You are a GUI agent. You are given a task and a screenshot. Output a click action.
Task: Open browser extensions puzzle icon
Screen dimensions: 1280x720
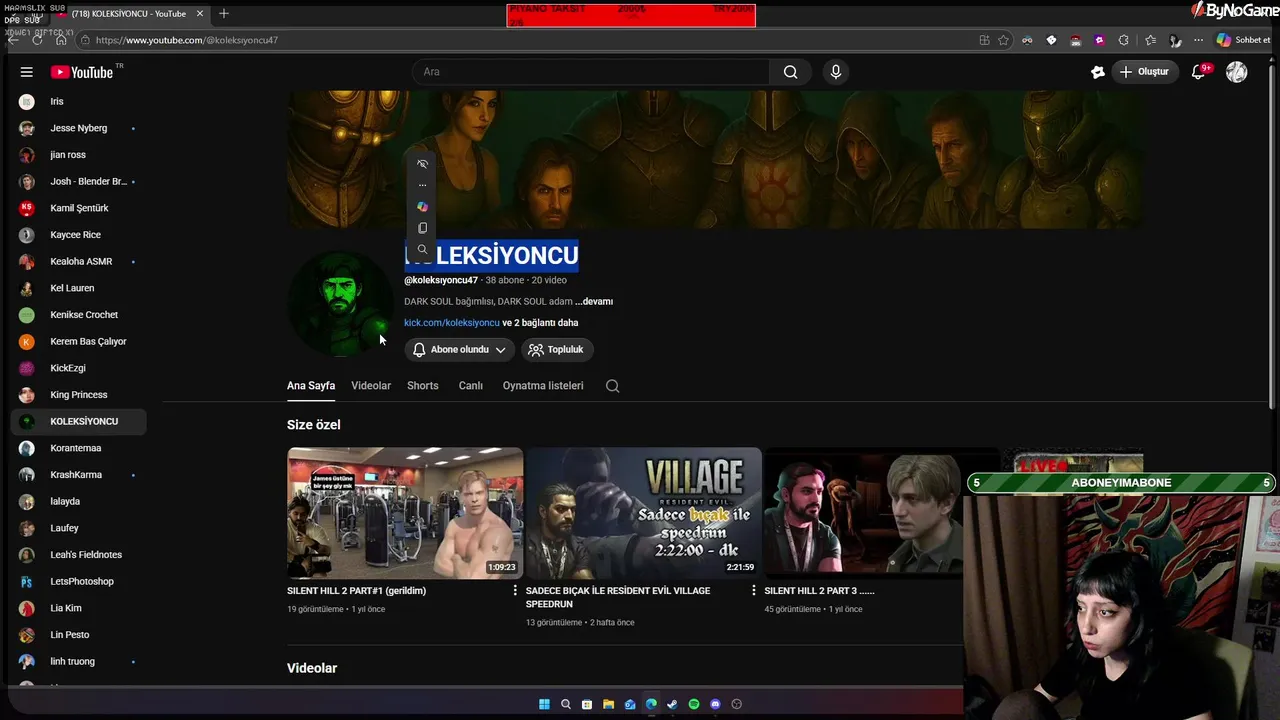click(x=1124, y=40)
